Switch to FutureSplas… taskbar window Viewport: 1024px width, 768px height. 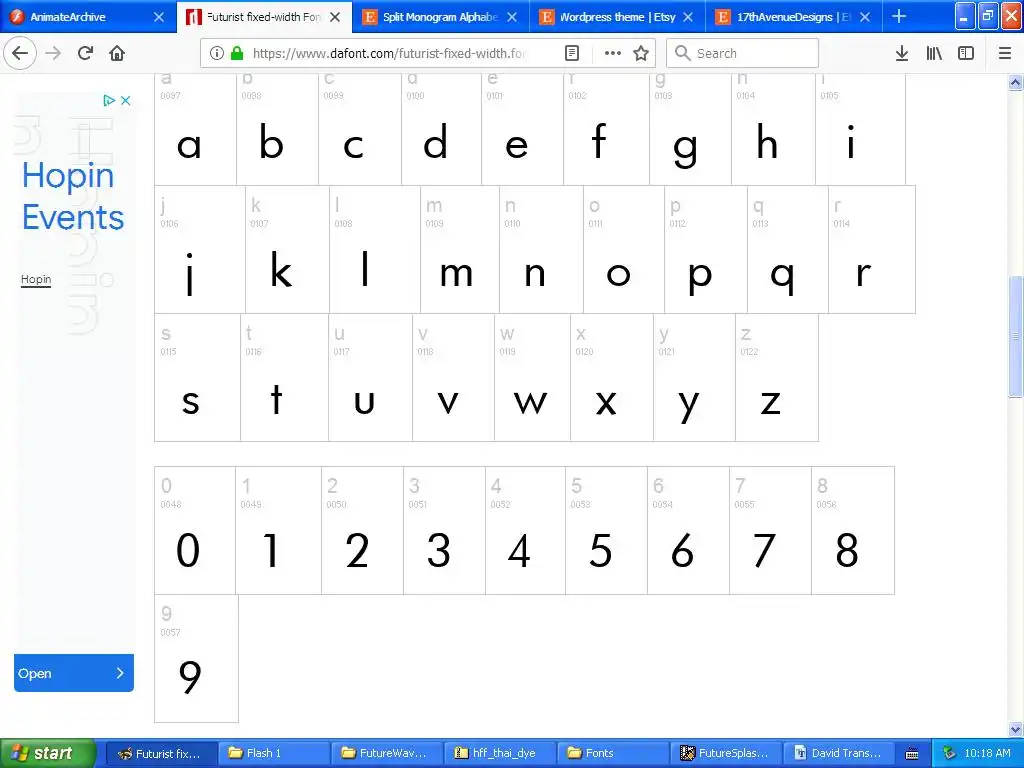point(725,753)
